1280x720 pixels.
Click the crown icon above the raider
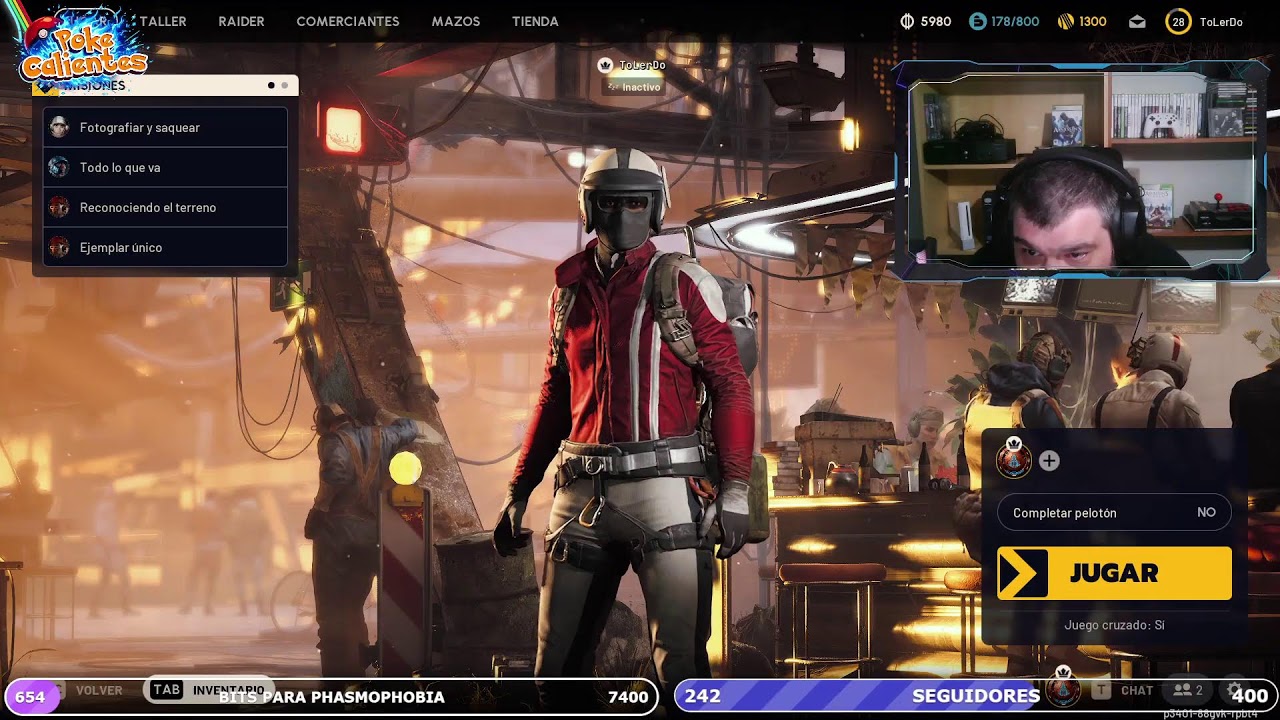point(605,65)
